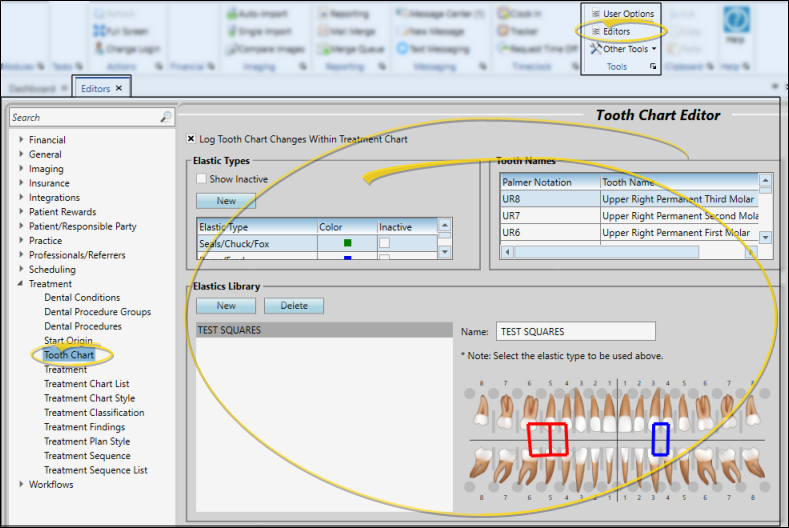Image resolution: width=789 pixels, height=528 pixels.
Task: Click the search magnifier icon
Action: coord(166,118)
